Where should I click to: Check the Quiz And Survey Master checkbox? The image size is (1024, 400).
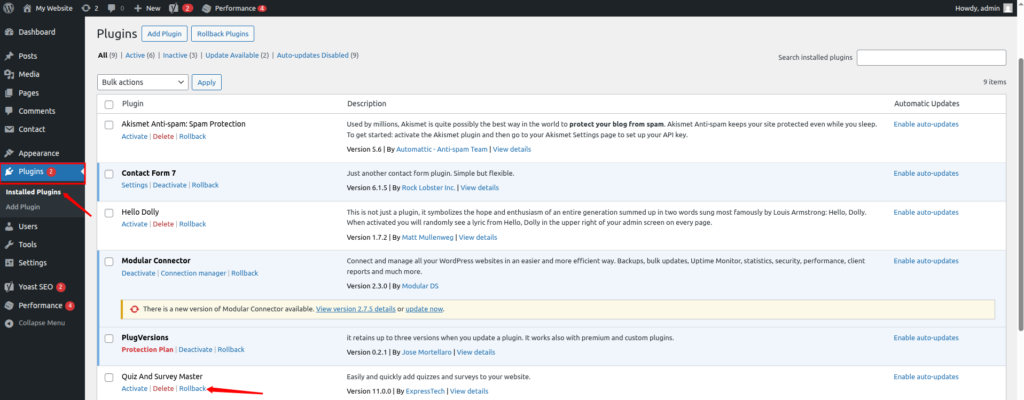109,377
